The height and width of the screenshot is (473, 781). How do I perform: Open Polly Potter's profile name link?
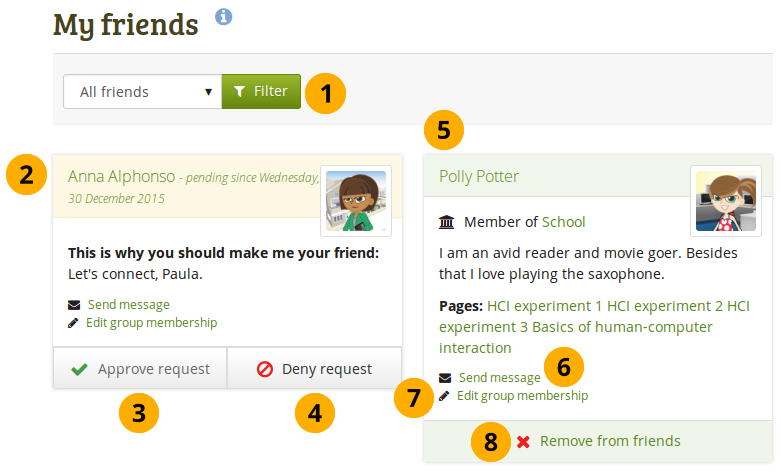pos(478,176)
